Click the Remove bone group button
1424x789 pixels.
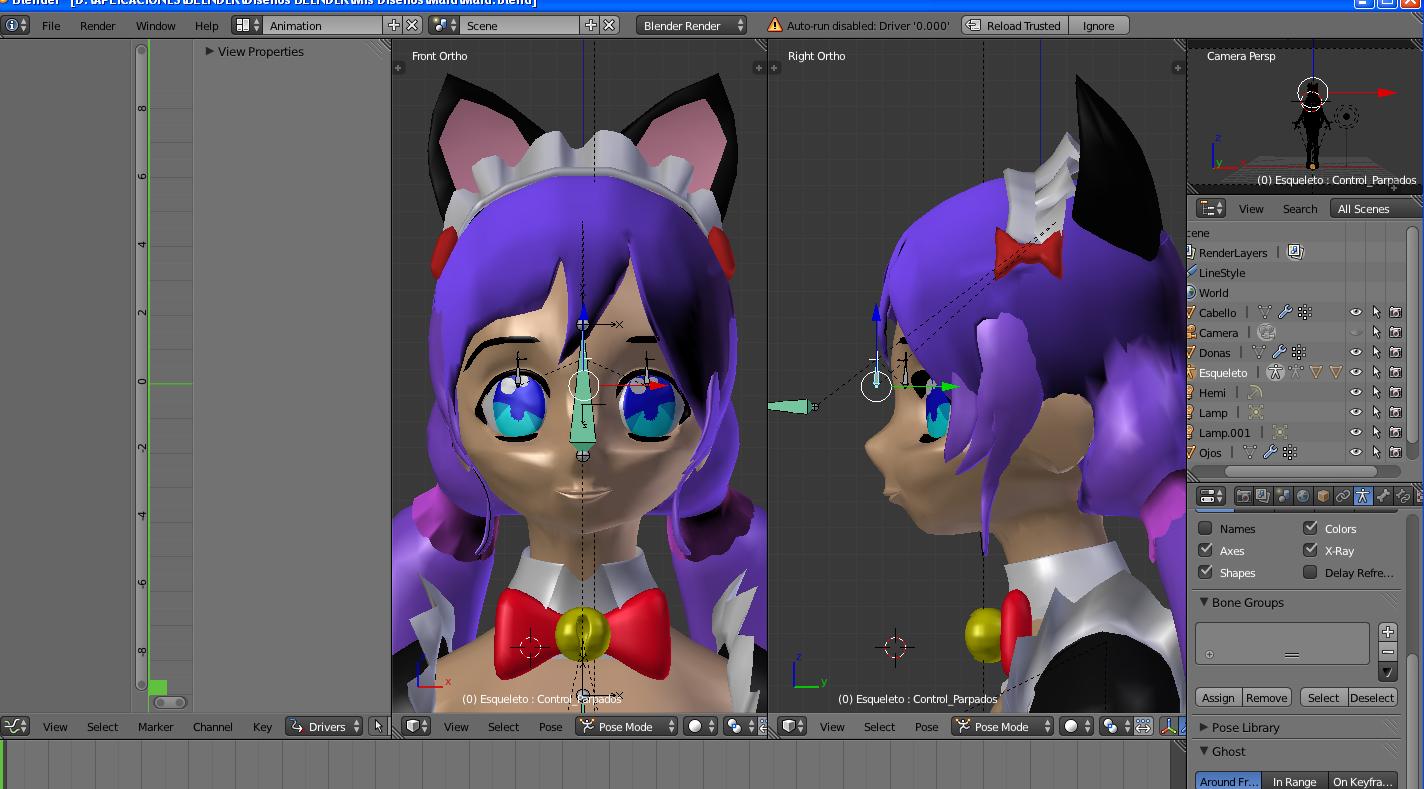pyautogui.click(x=1266, y=697)
